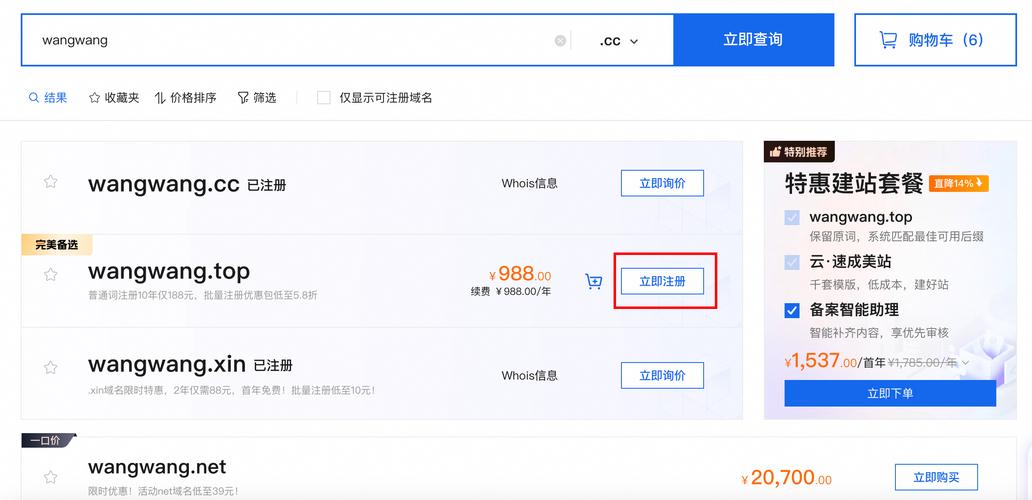Expand the 首年 price details chevron
Viewport: 1032px width, 500px height.
pos(965,362)
